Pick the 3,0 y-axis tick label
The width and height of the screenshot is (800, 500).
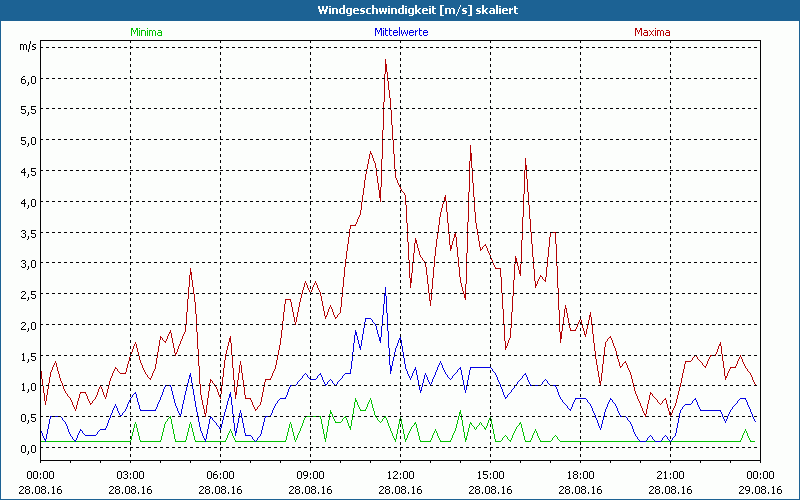pyautogui.click(x=28, y=264)
